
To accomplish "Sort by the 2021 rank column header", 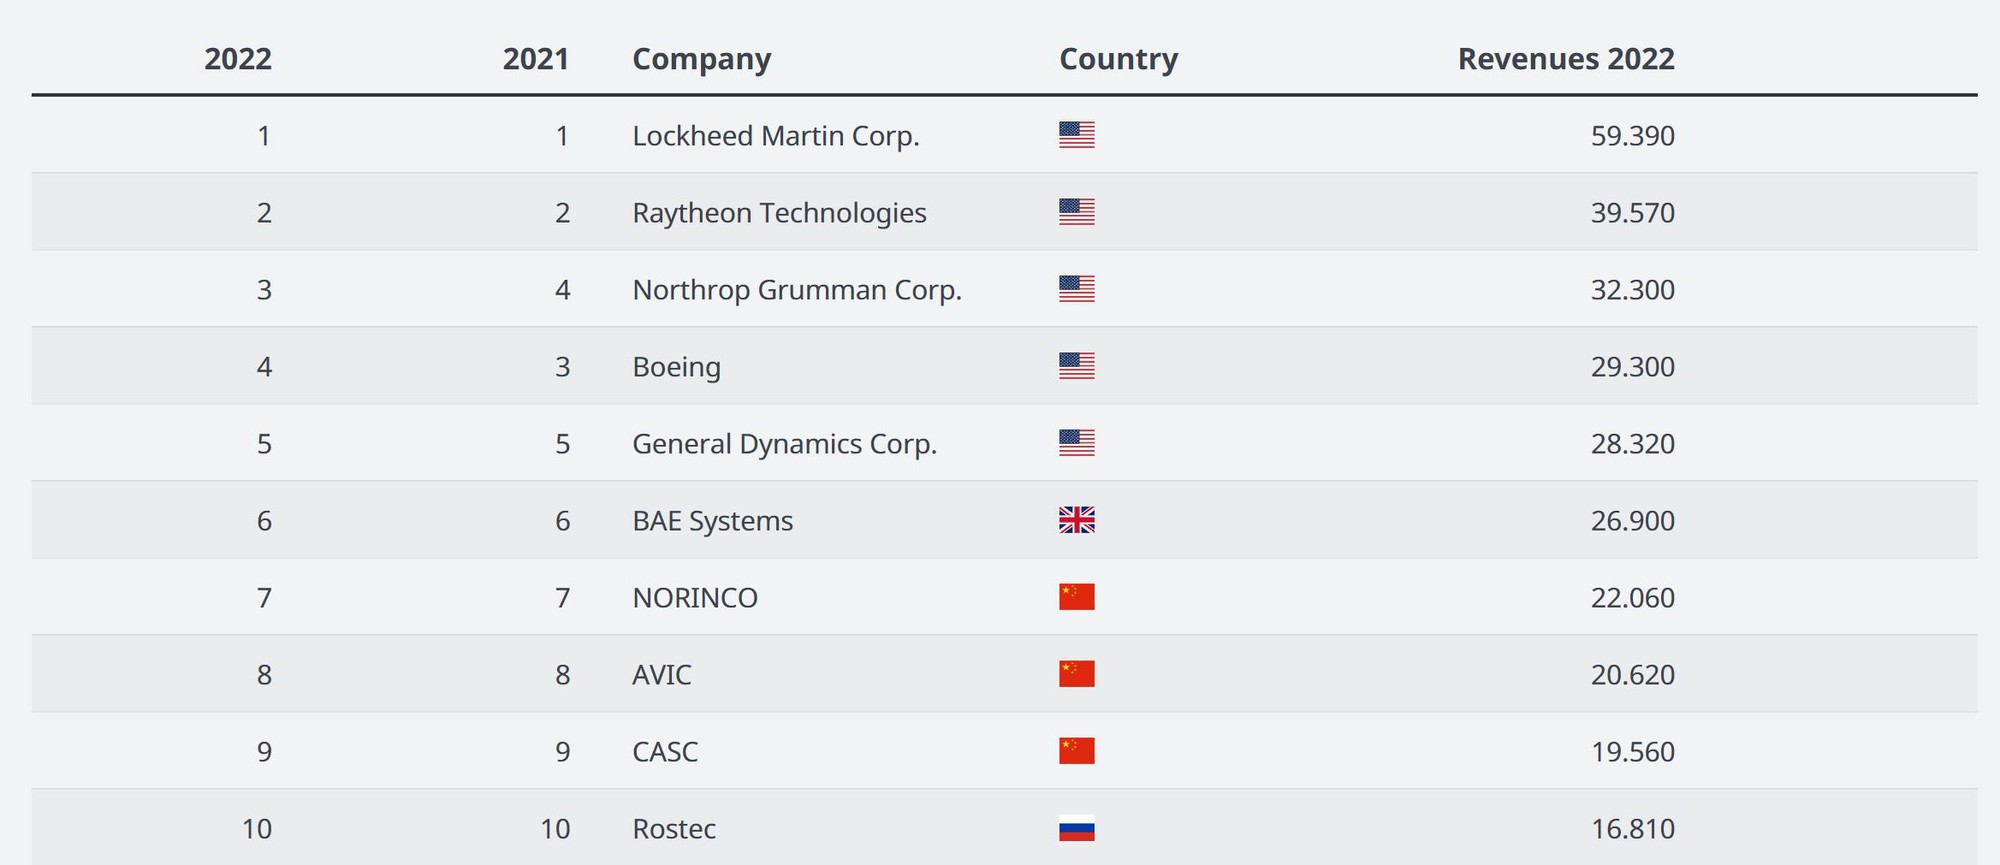I will 536,59.
